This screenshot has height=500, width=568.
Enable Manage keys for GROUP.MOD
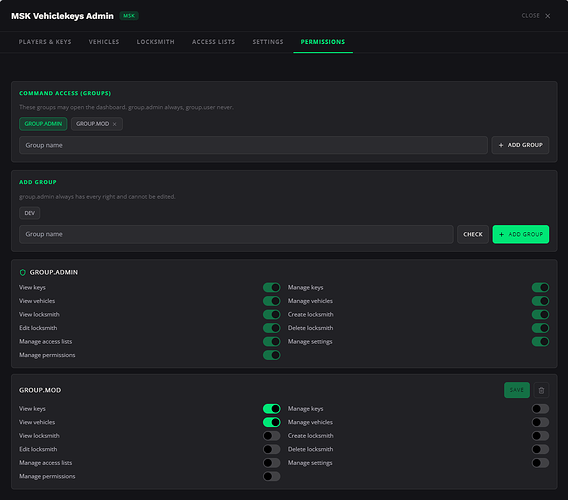(x=540, y=409)
